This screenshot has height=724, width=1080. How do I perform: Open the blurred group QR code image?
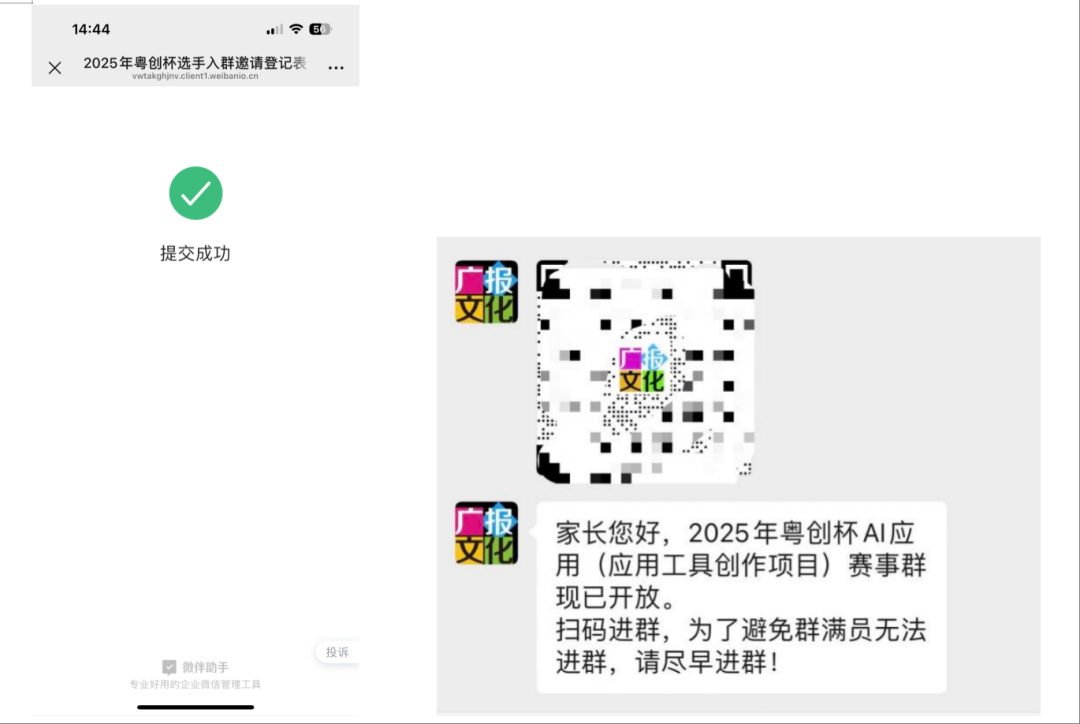coord(645,372)
